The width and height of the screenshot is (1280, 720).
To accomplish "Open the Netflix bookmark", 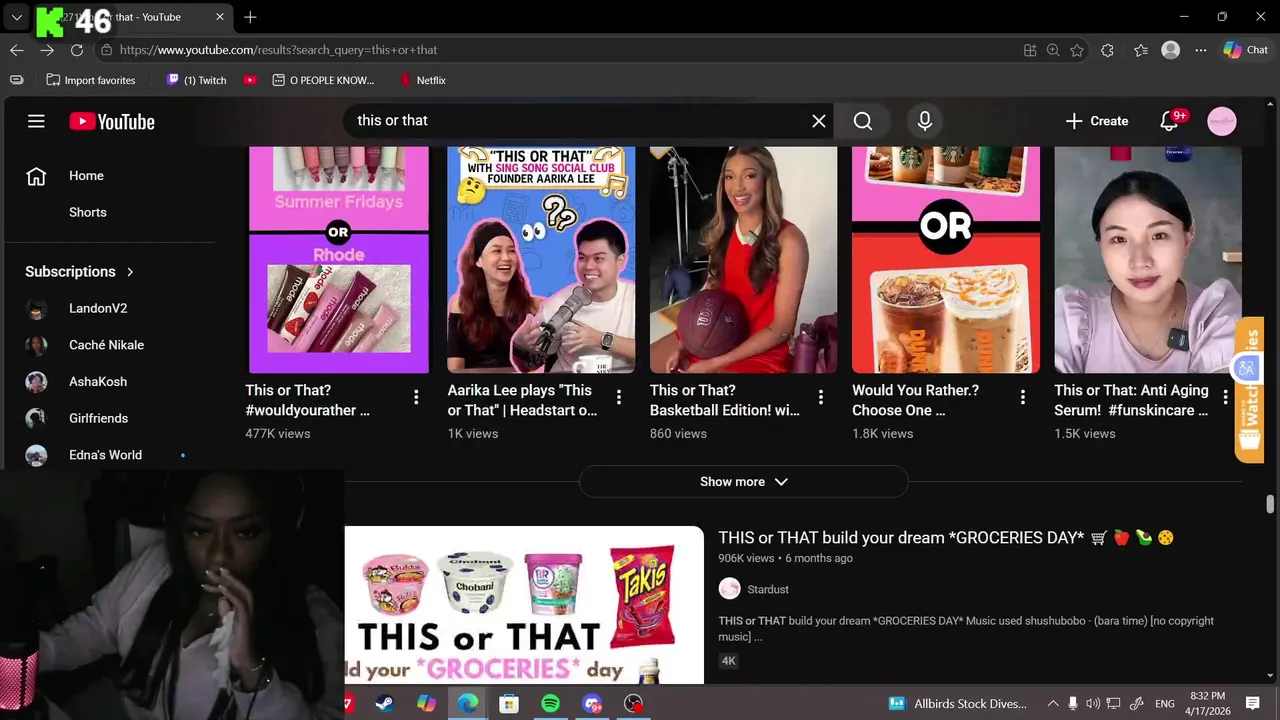I will click(423, 80).
